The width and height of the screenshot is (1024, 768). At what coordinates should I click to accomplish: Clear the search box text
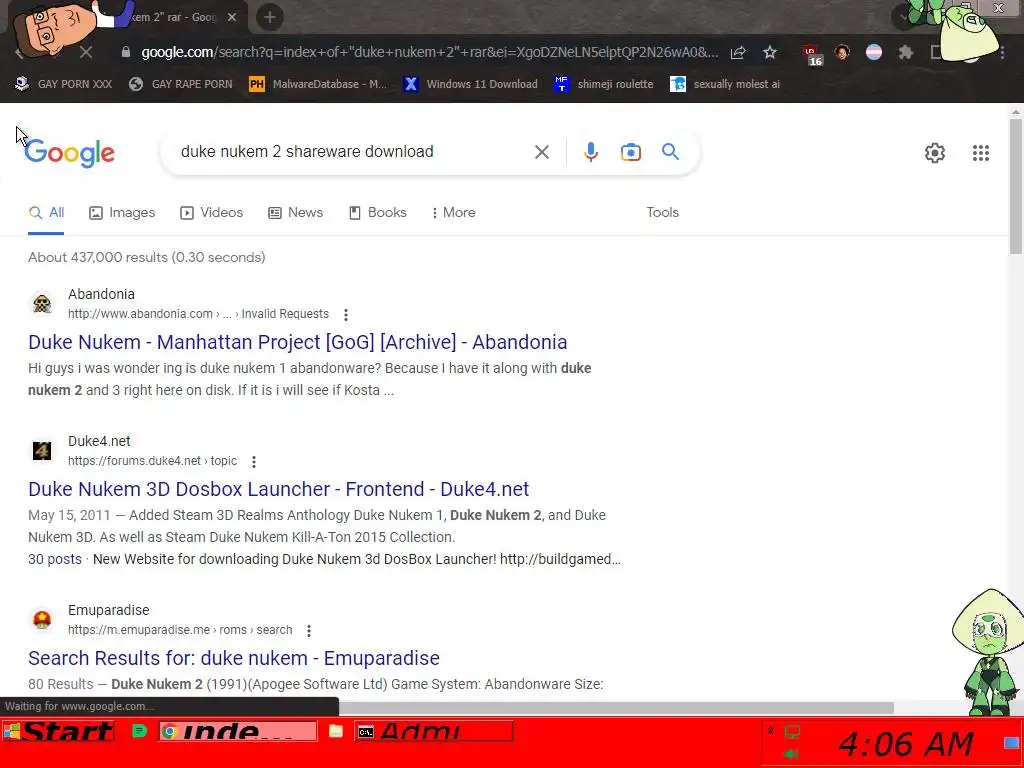coord(541,152)
